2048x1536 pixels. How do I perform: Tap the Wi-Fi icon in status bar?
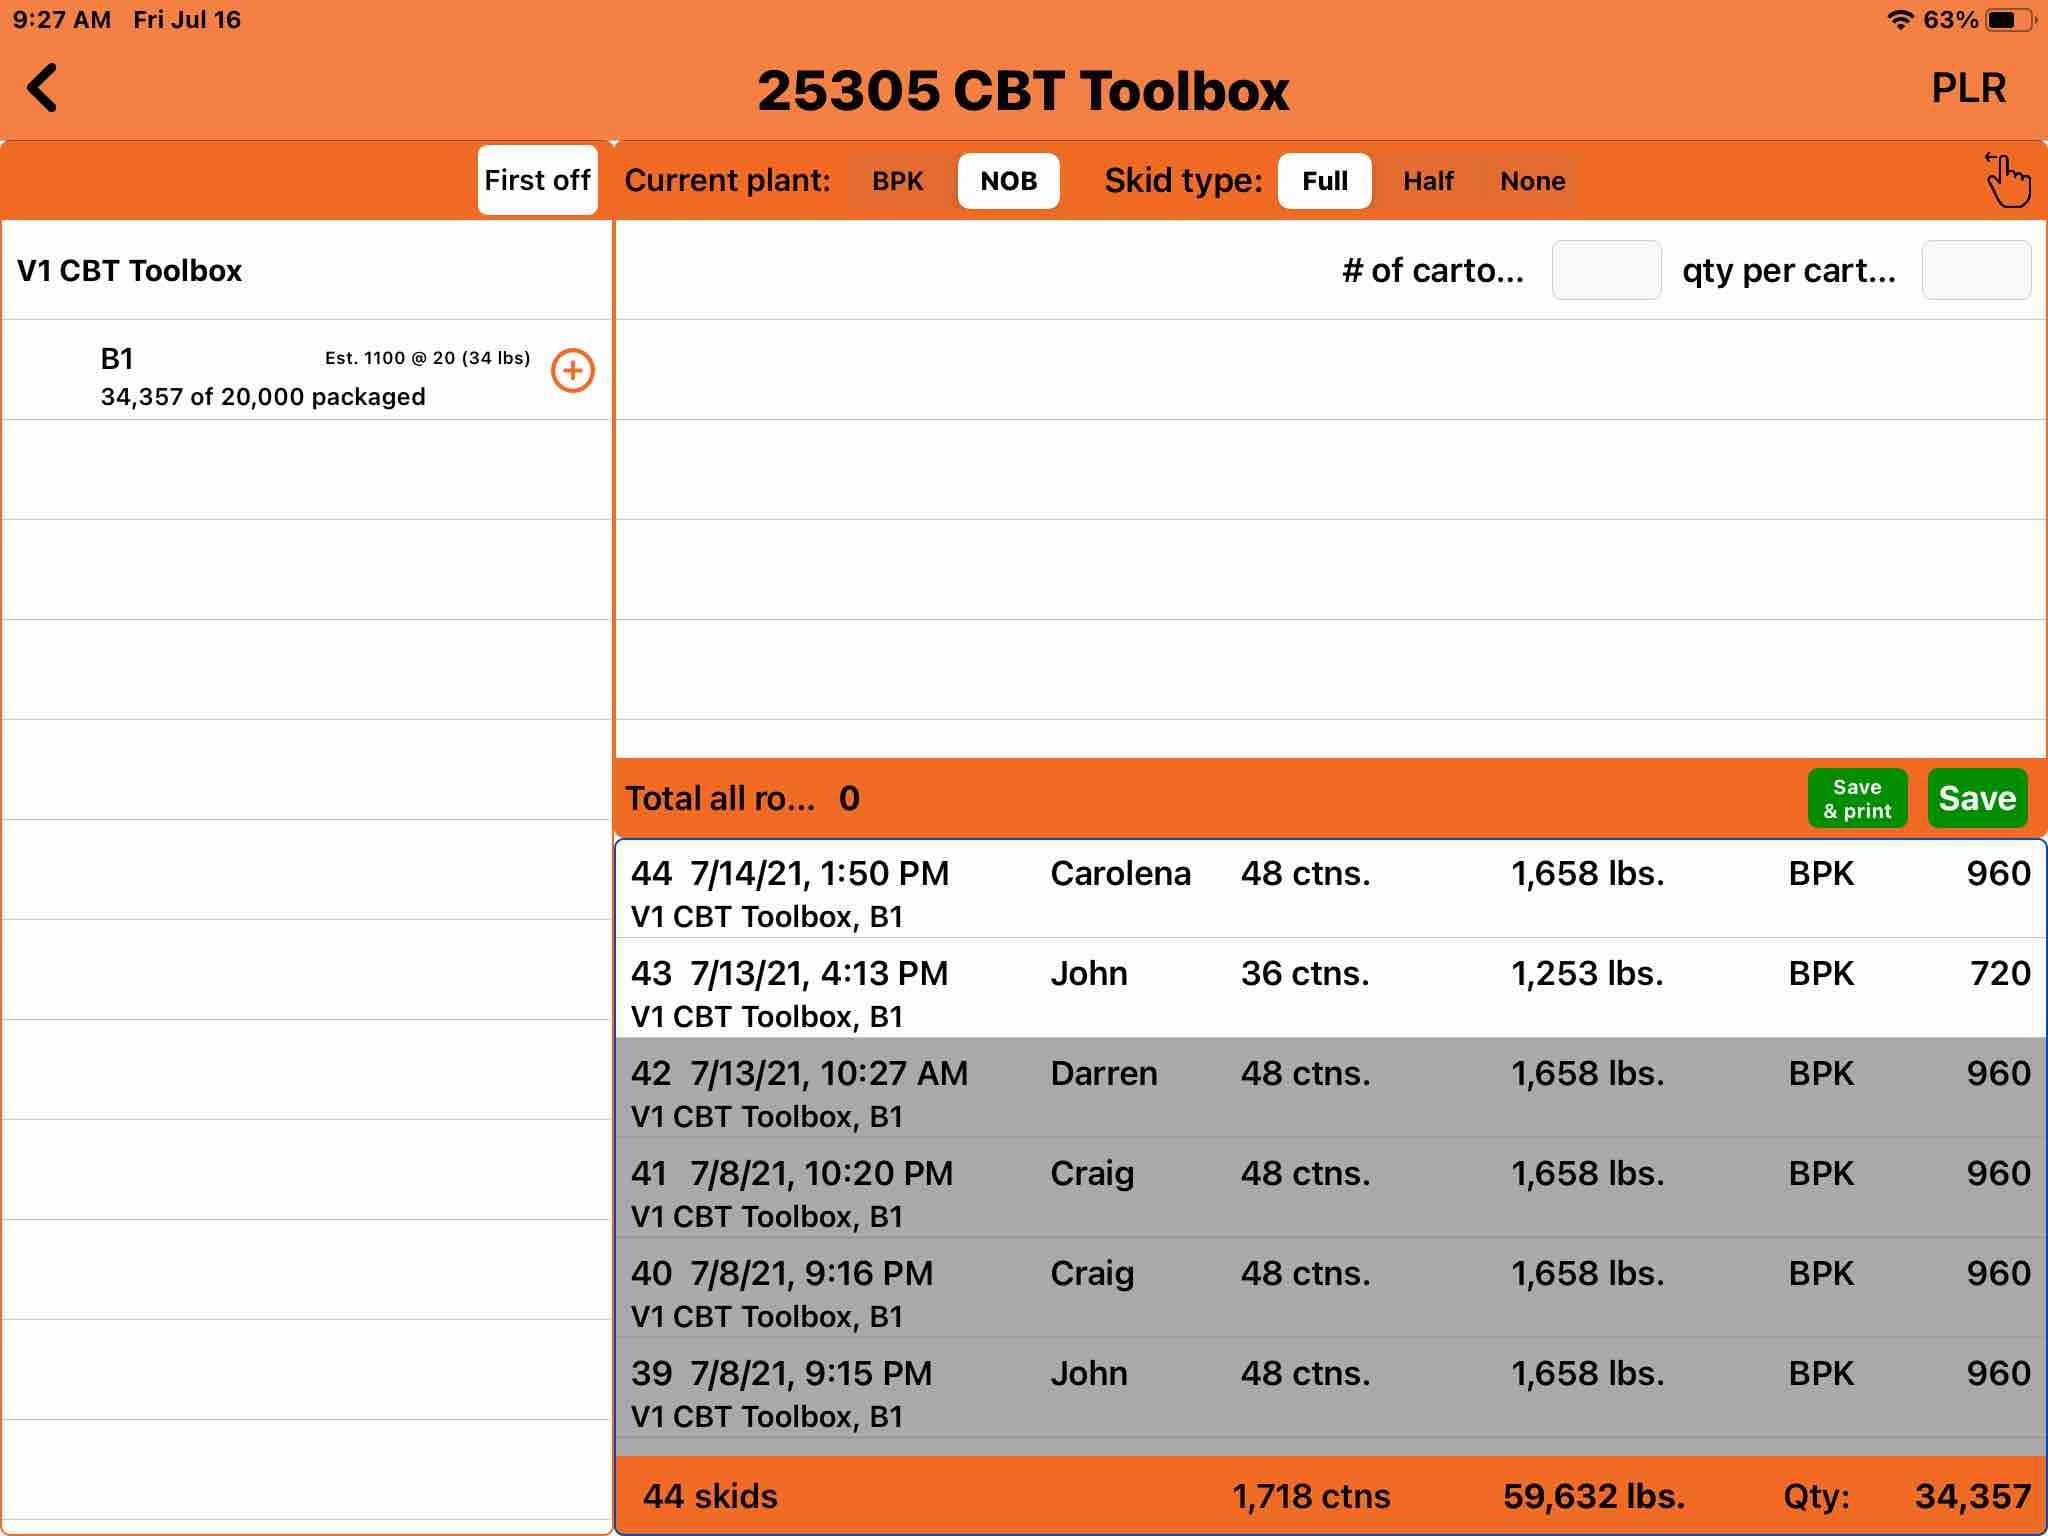click(x=1900, y=20)
